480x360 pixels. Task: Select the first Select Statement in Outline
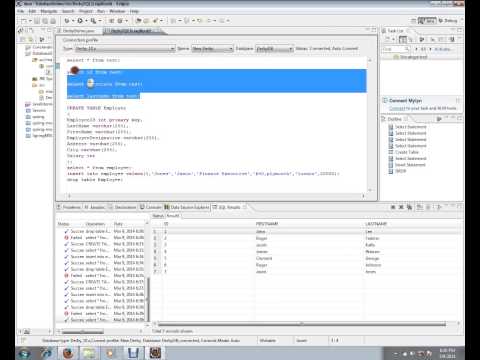tap(408, 127)
